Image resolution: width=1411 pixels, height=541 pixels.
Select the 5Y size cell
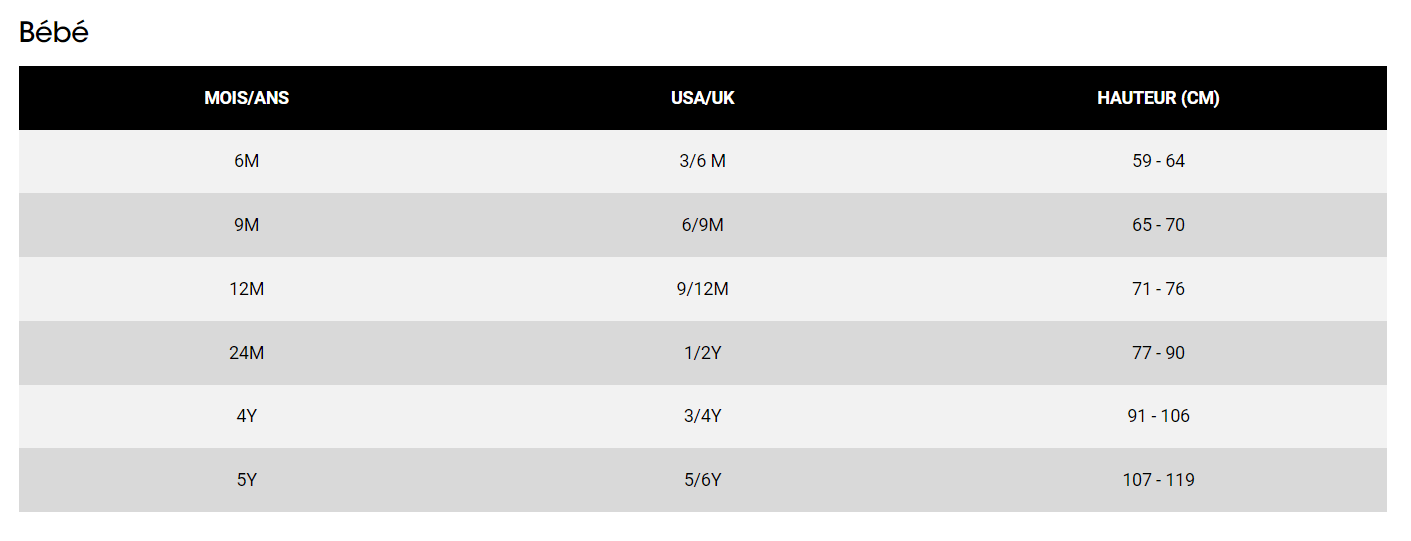pyautogui.click(x=246, y=480)
